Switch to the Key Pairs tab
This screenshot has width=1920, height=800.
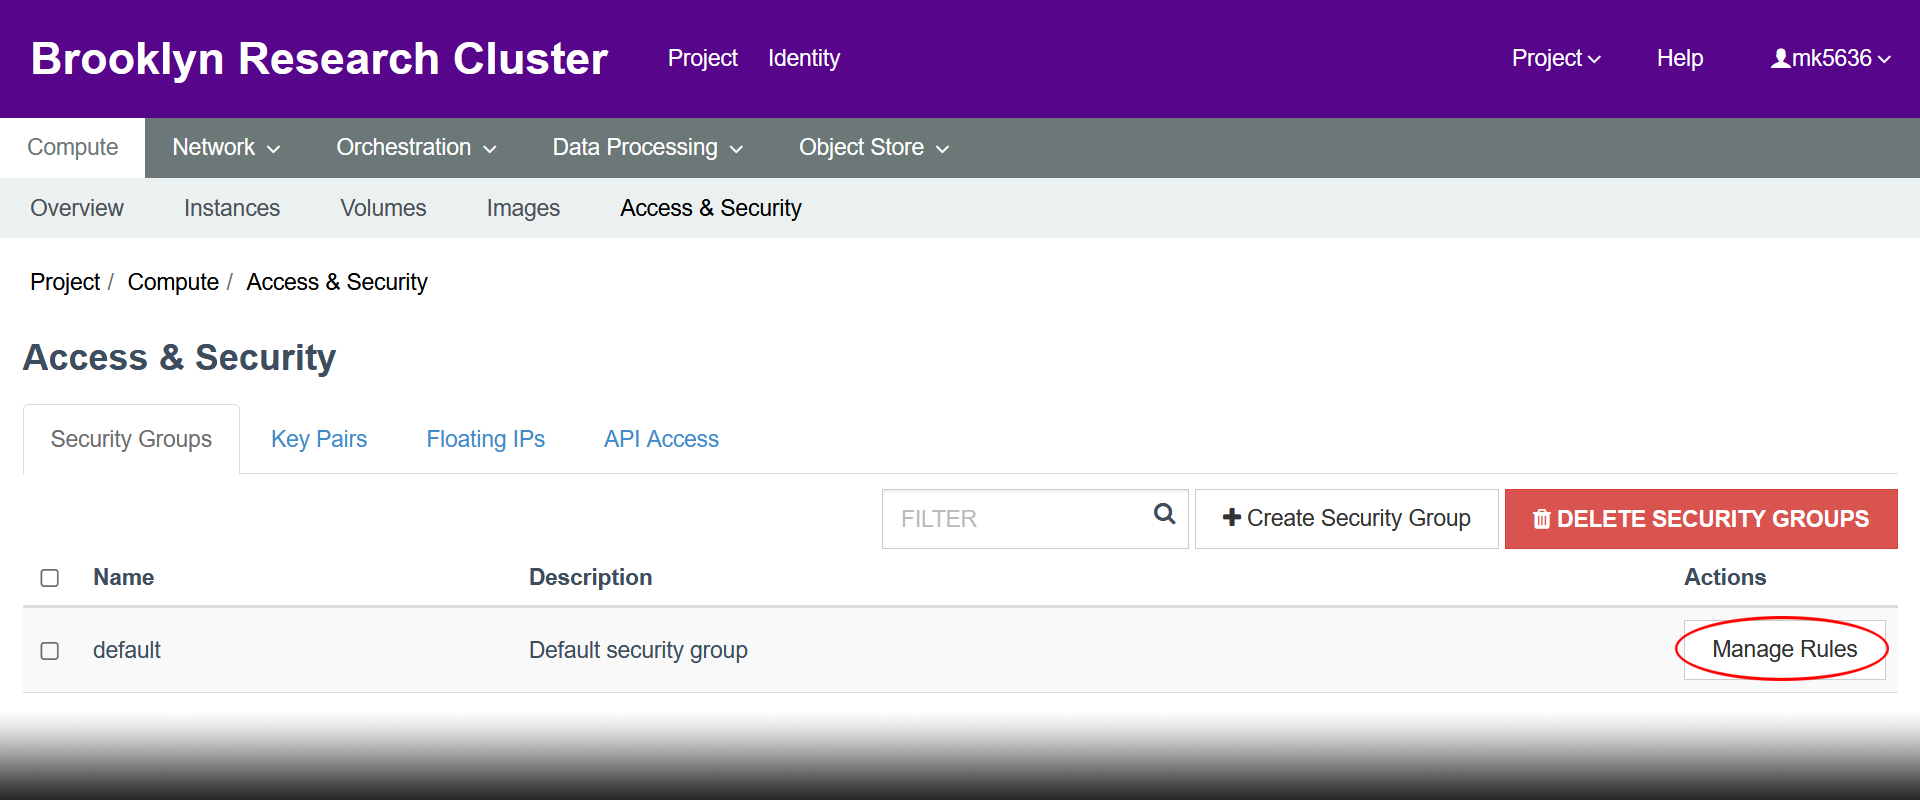coord(319,439)
